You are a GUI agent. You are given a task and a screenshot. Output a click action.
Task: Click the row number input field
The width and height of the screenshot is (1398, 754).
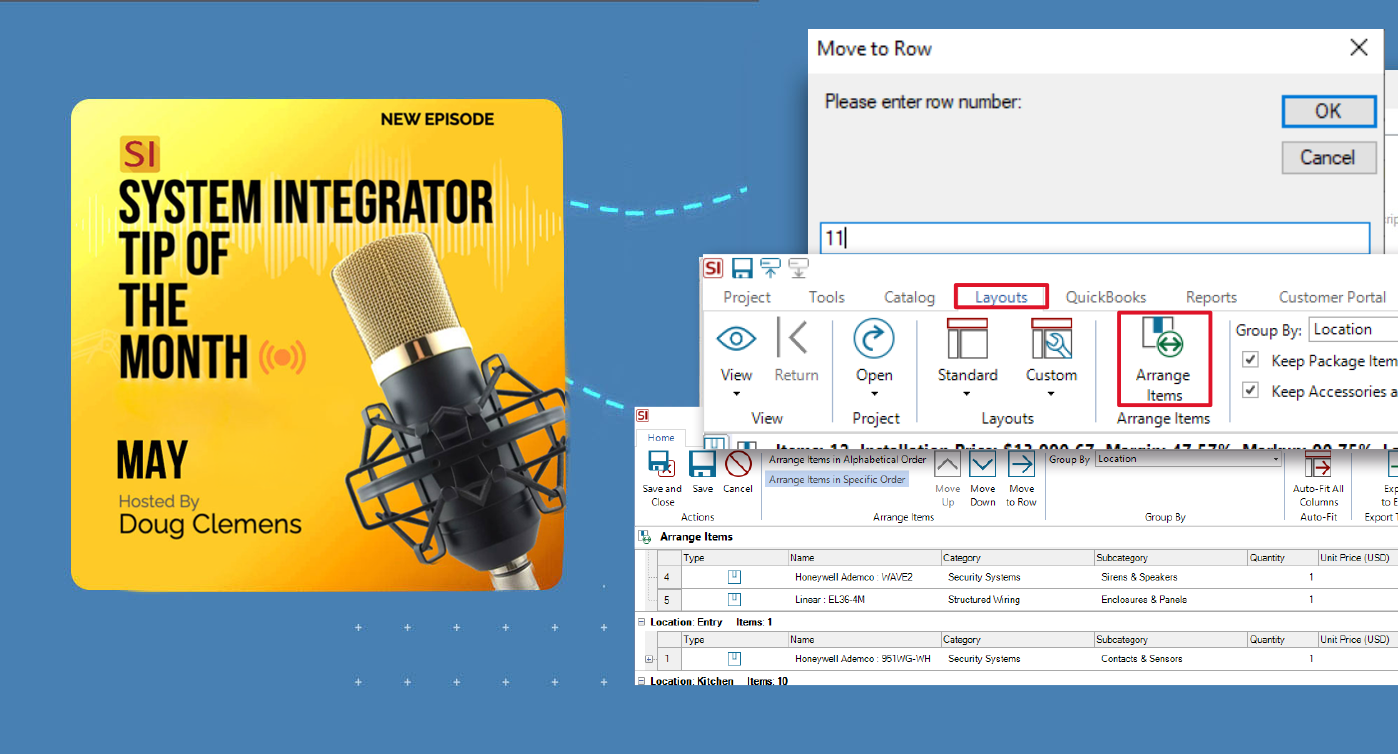pyautogui.click(x=1094, y=238)
